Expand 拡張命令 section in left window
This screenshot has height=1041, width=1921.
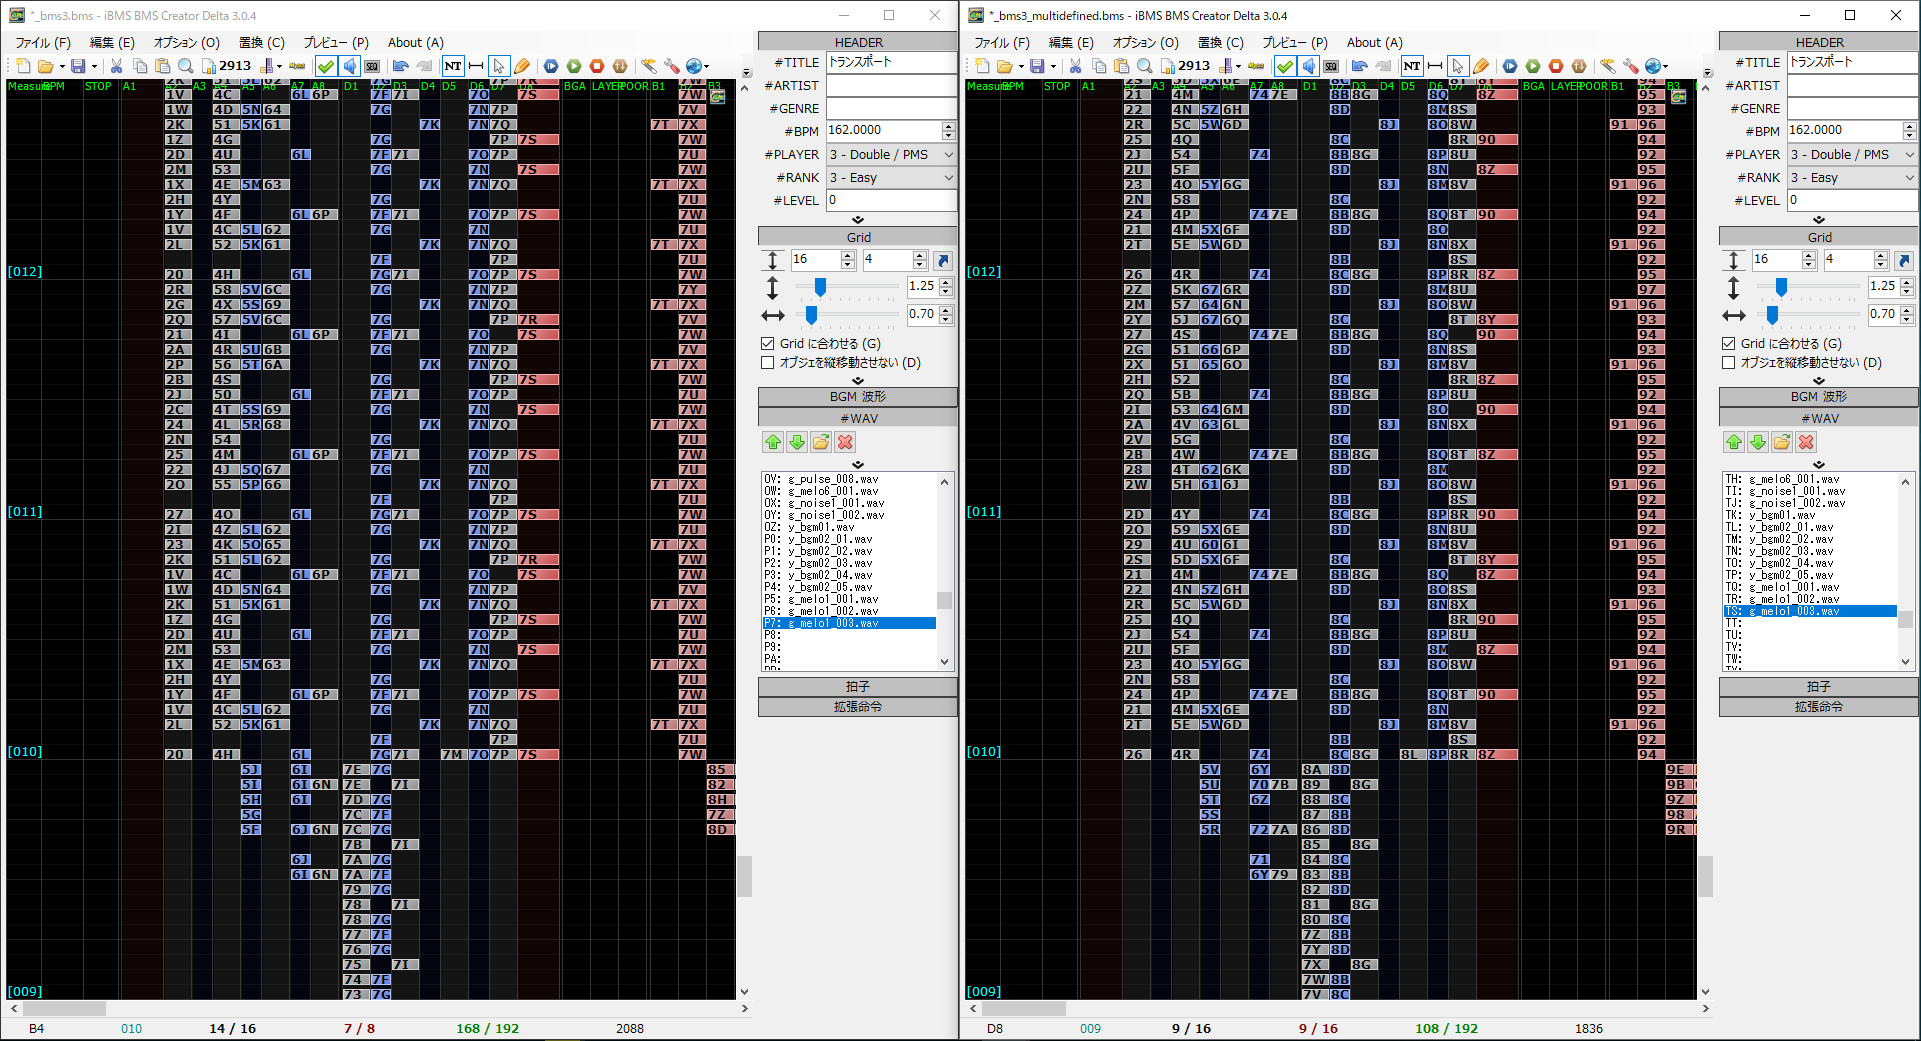[x=858, y=707]
